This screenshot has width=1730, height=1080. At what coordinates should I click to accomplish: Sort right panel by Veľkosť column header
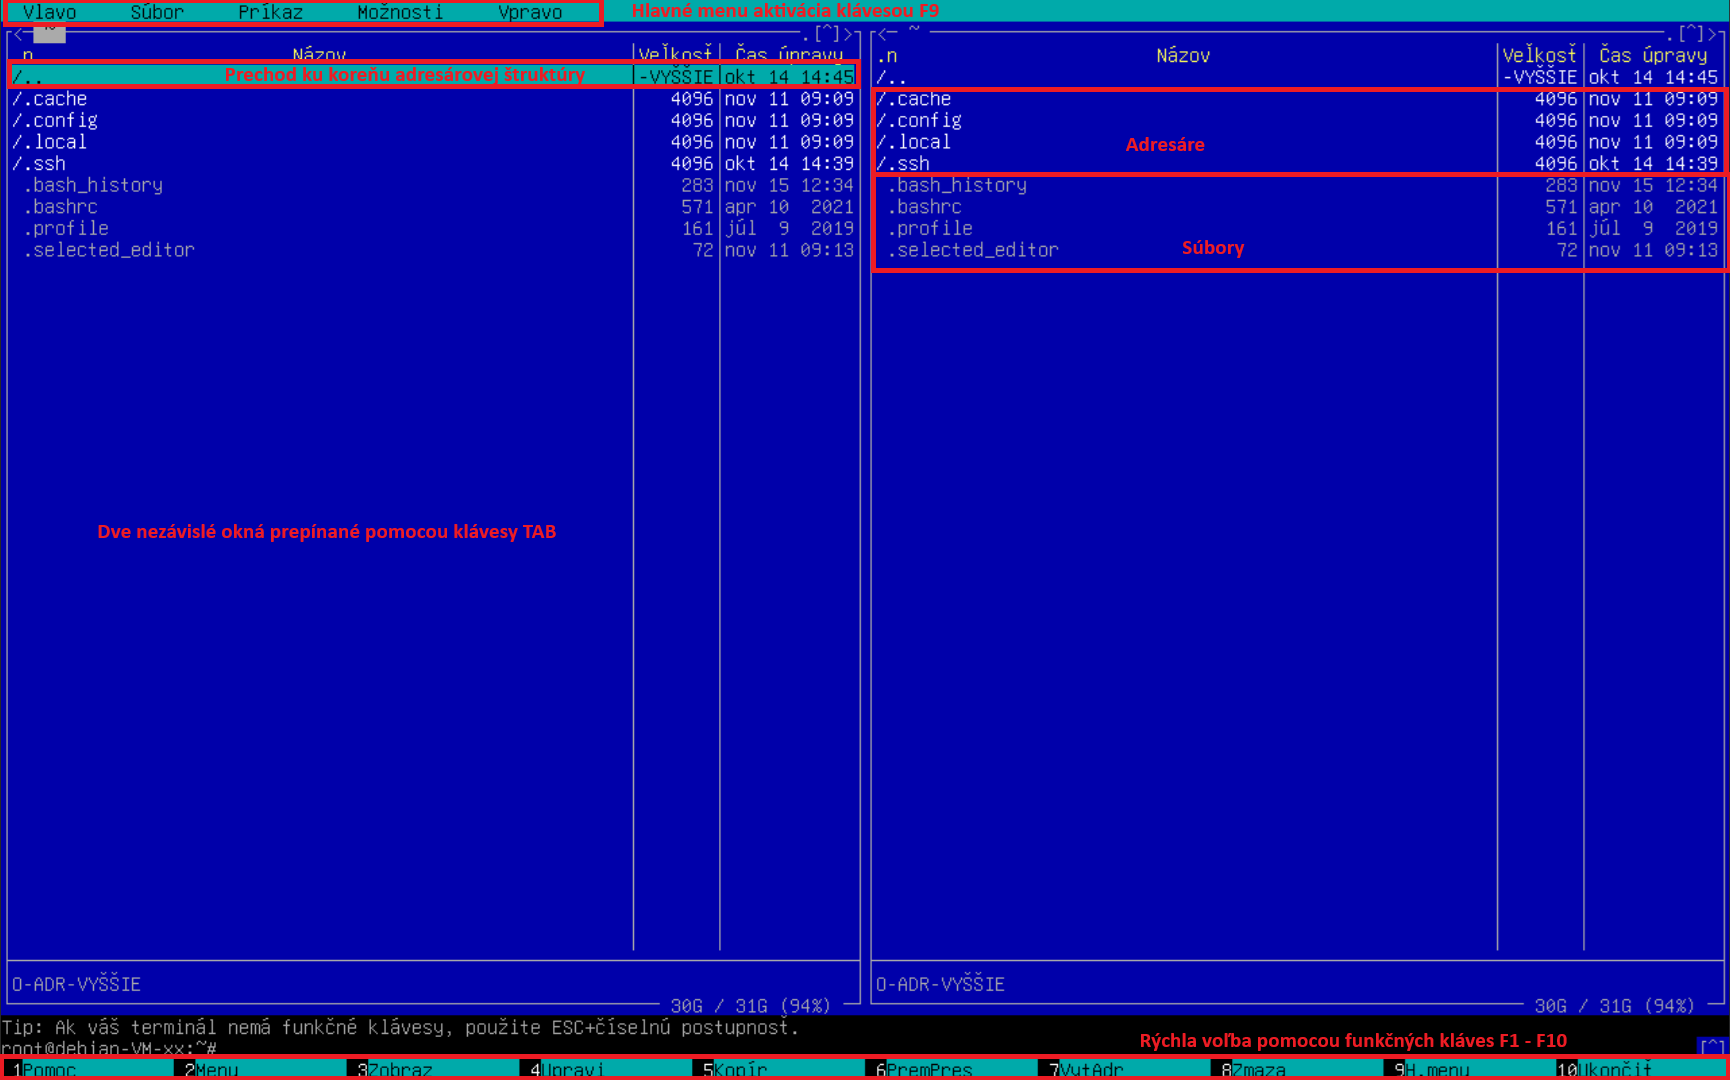tap(1539, 55)
